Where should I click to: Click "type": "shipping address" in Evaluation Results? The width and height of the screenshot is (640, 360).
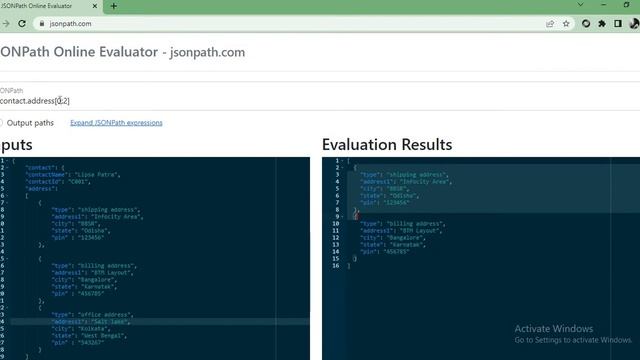404,175
